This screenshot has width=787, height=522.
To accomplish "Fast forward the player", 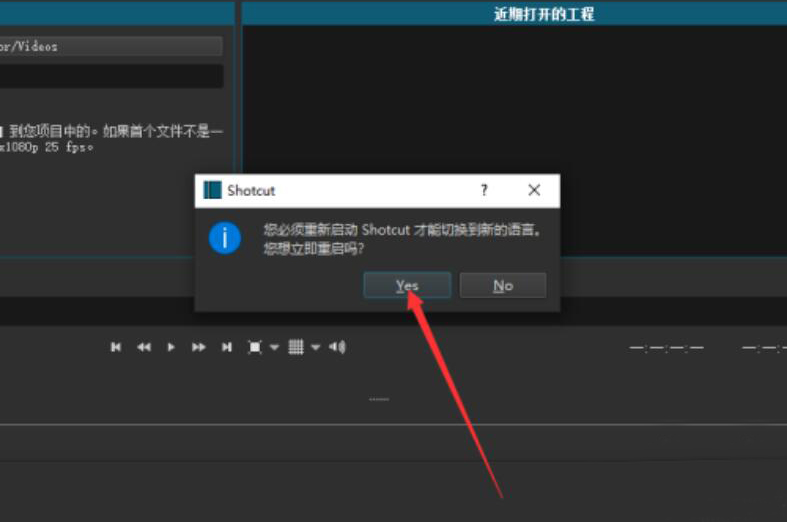I will [199, 347].
